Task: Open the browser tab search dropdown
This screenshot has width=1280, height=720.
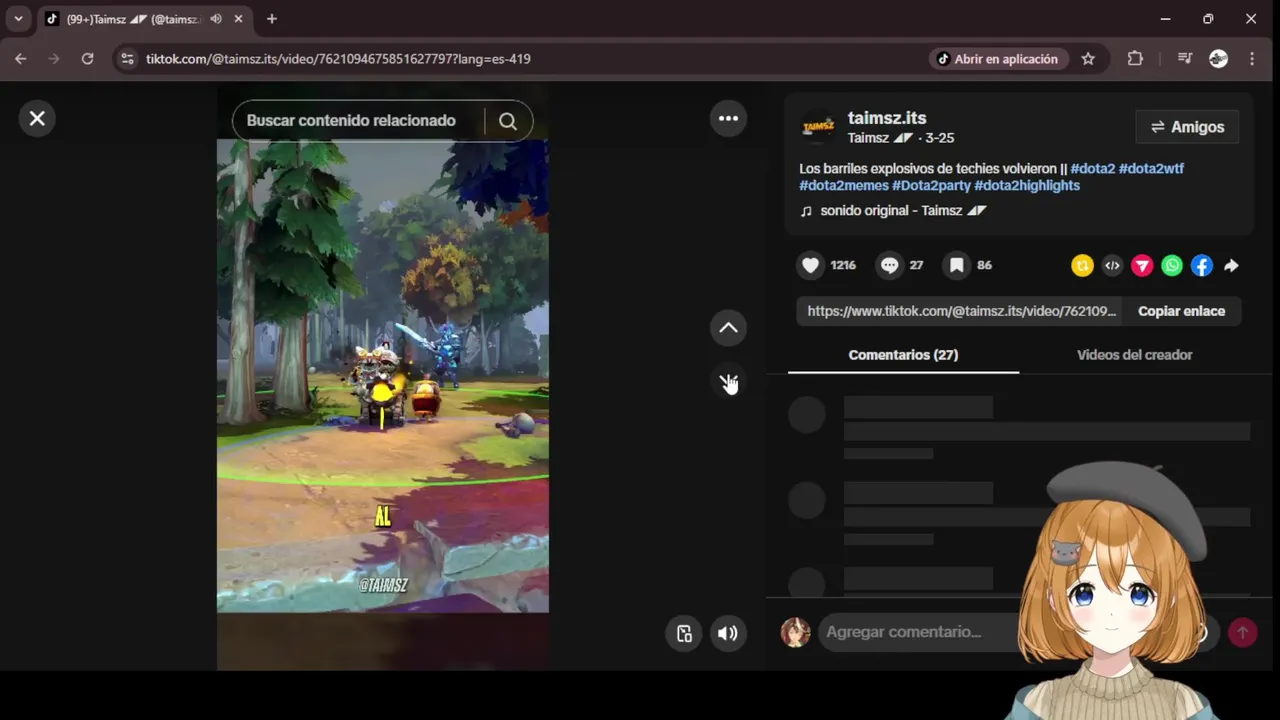Action: point(18,19)
